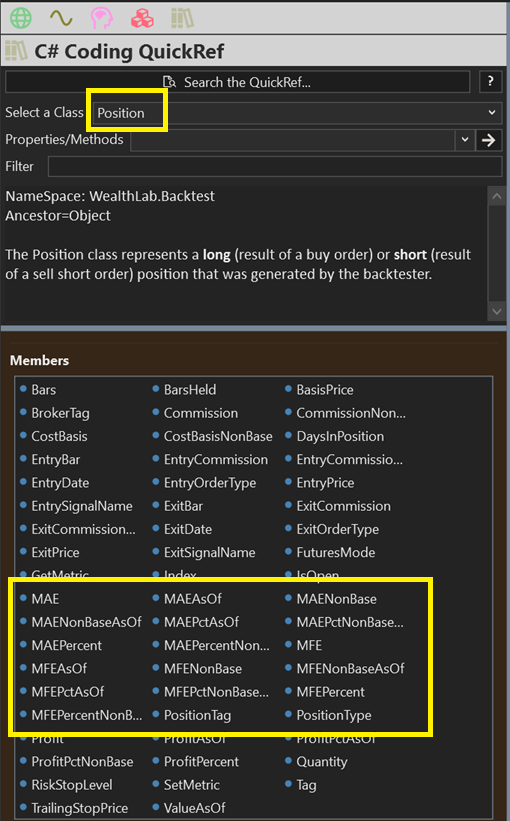
Task: Open the Properties/Methods dropdown arrow
Action: pos(464,140)
